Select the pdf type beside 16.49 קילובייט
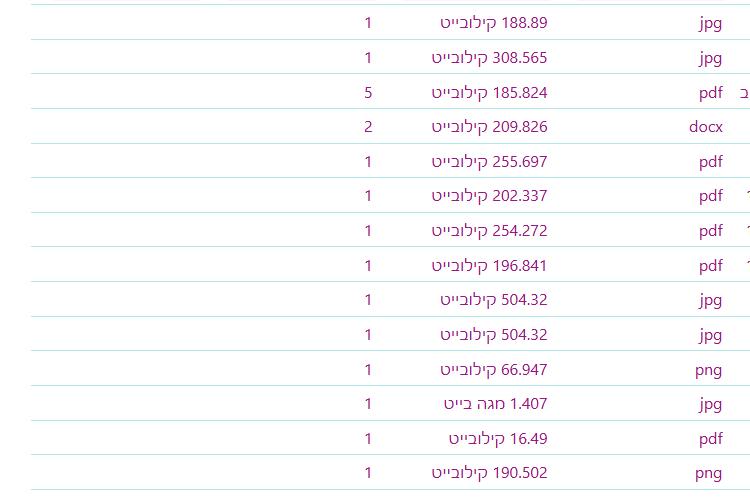This screenshot has height=500, width=750. [711, 439]
